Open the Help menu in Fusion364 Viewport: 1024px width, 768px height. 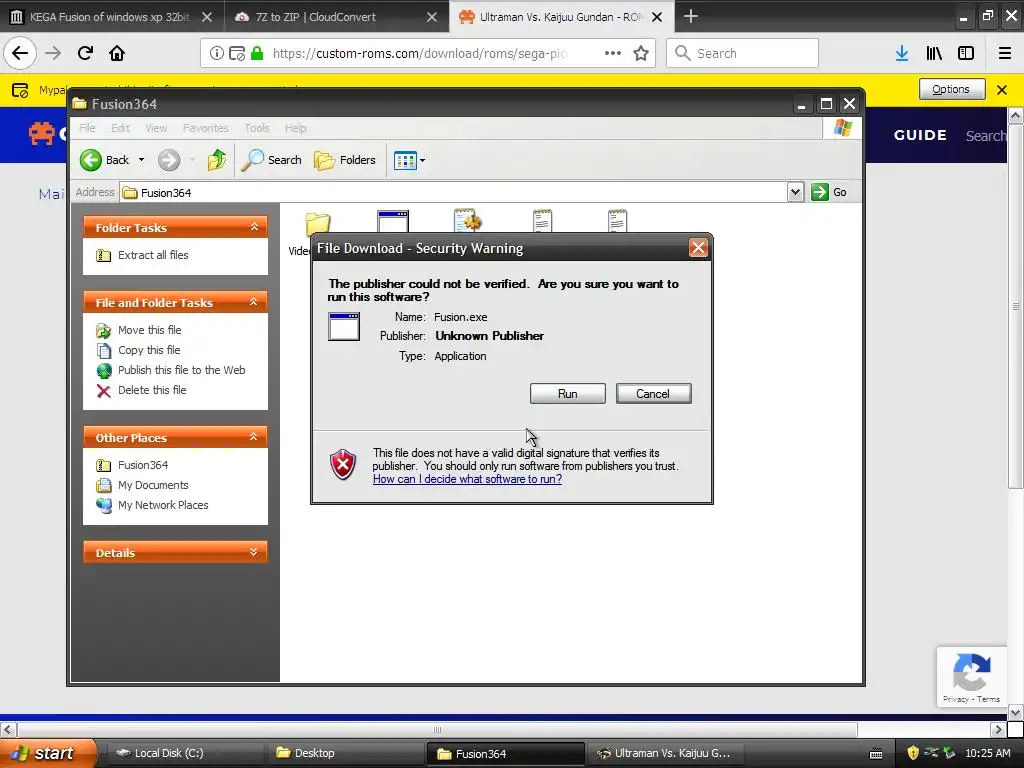coord(295,128)
